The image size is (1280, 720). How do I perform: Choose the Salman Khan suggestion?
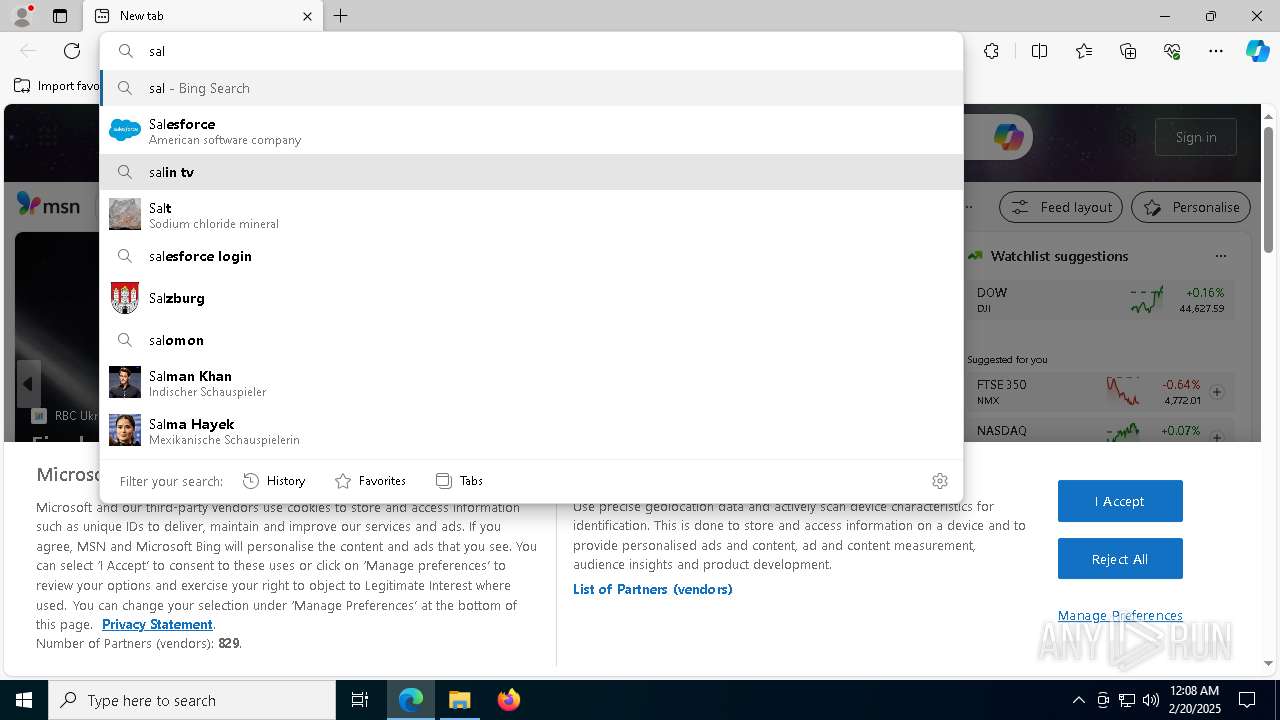pyautogui.click(x=531, y=383)
